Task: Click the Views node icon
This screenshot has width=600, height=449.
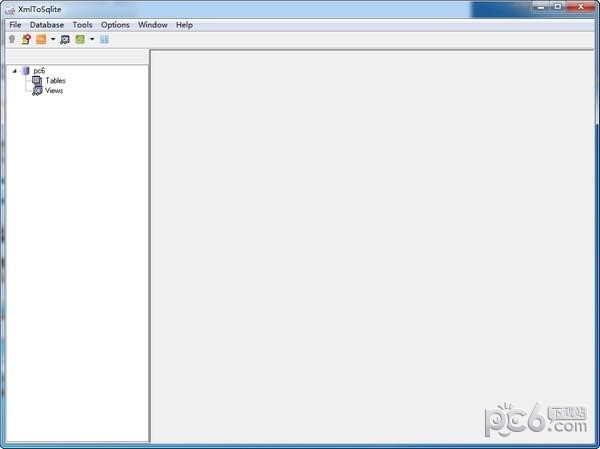Action: 37,91
